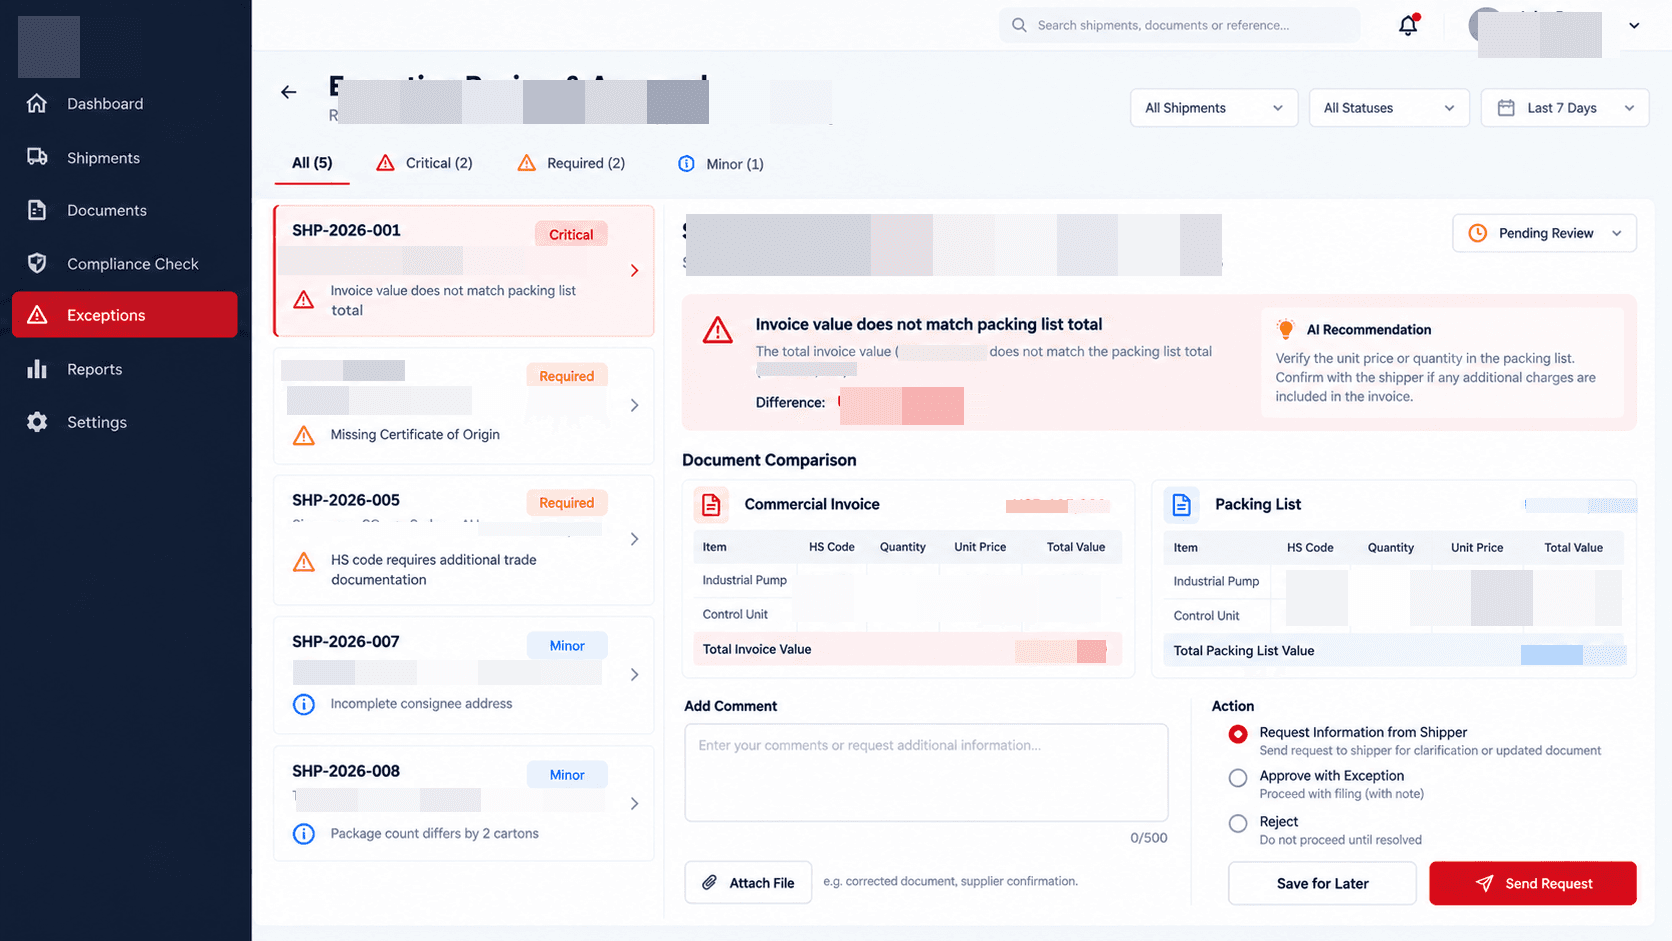
Task: Switch to the Minor (1) tab
Action: tap(720, 164)
